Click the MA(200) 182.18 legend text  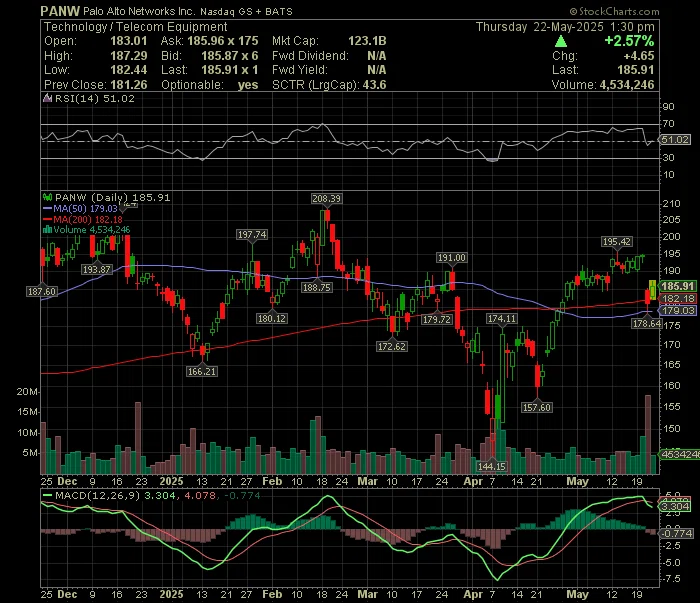click(88, 220)
